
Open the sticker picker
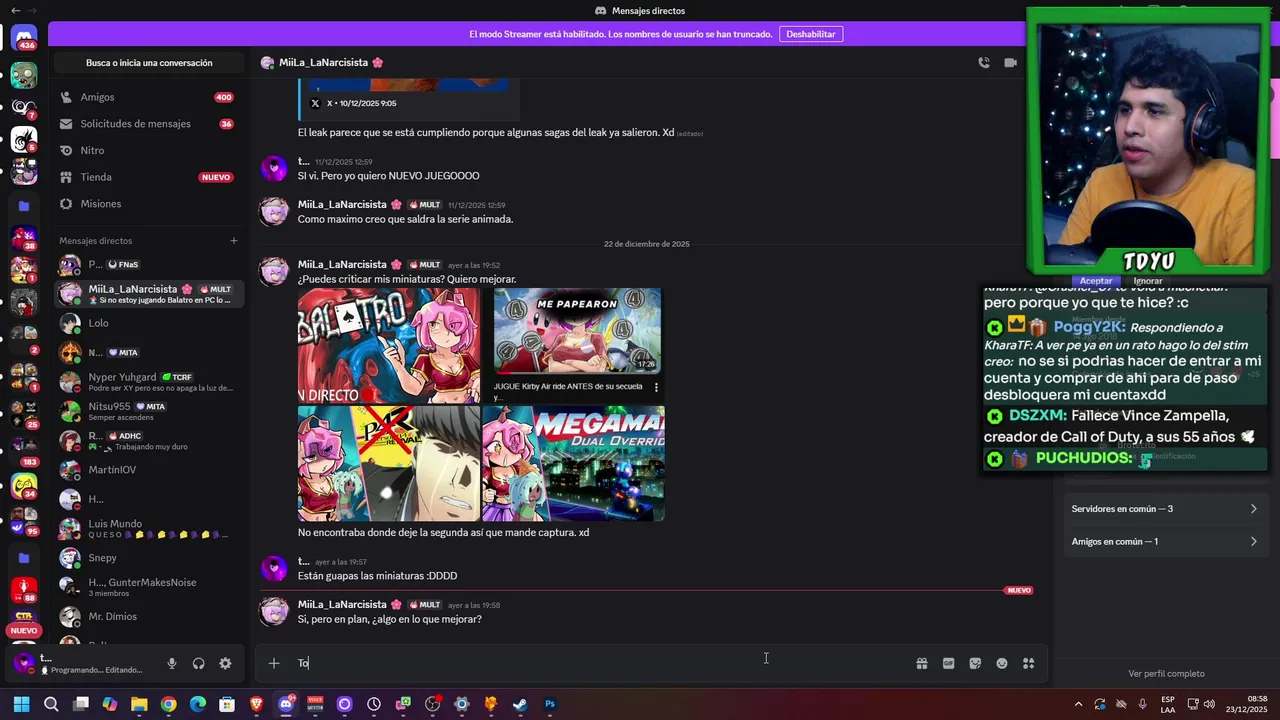[x=975, y=663]
